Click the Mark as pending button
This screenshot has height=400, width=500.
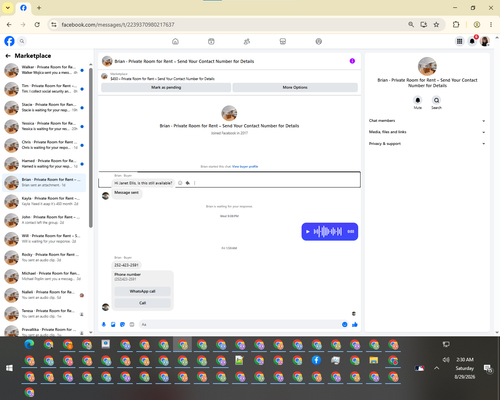166,87
